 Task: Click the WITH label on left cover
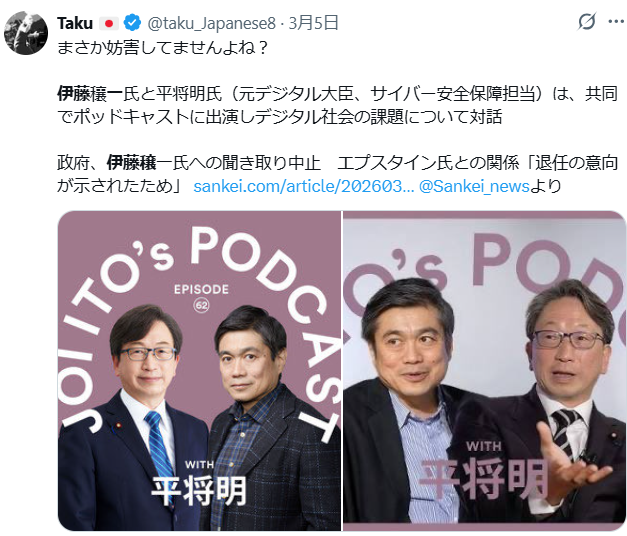(x=199, y=465)
